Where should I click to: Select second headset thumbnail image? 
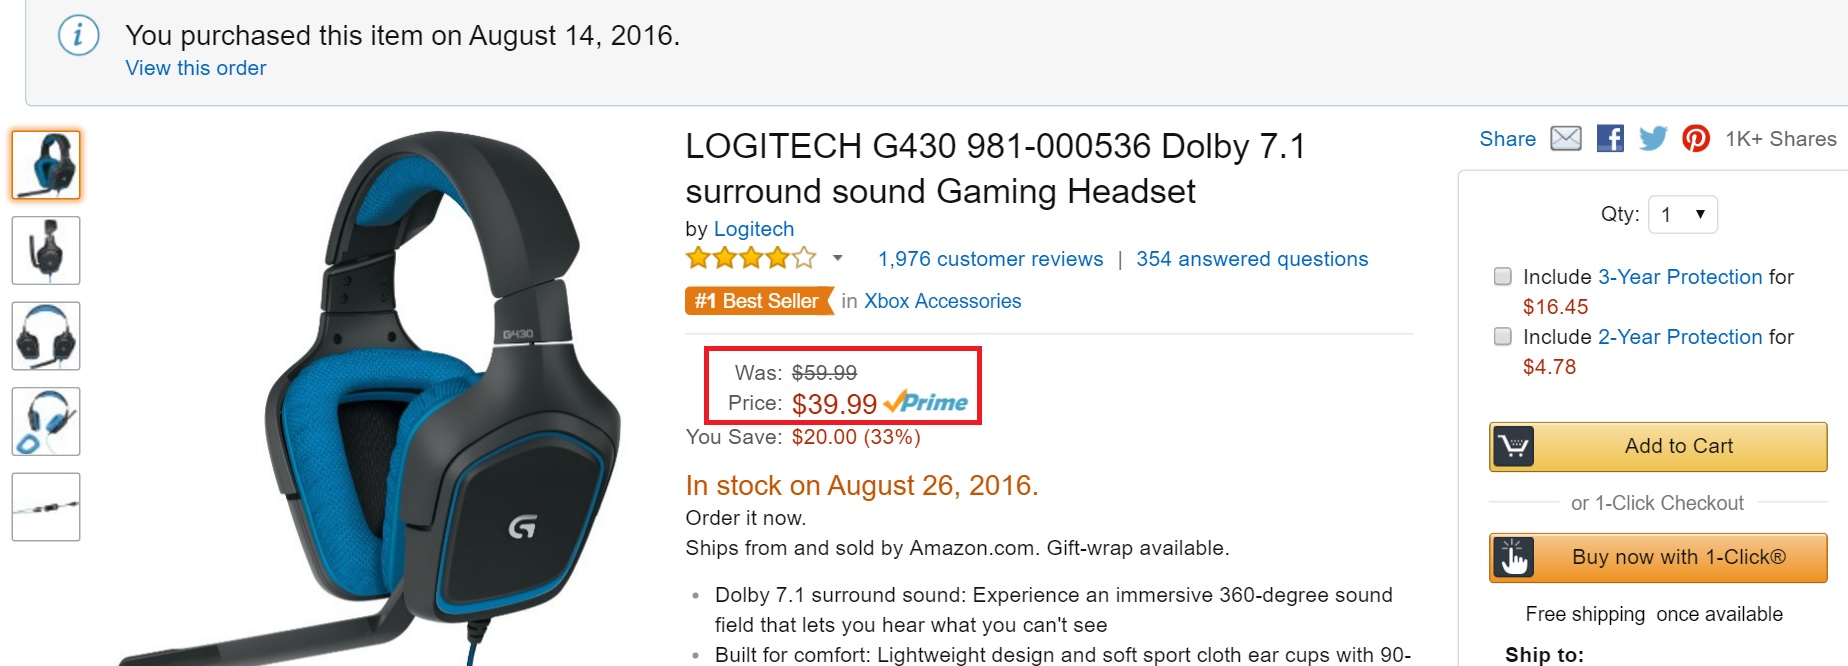tap(46, 250)
